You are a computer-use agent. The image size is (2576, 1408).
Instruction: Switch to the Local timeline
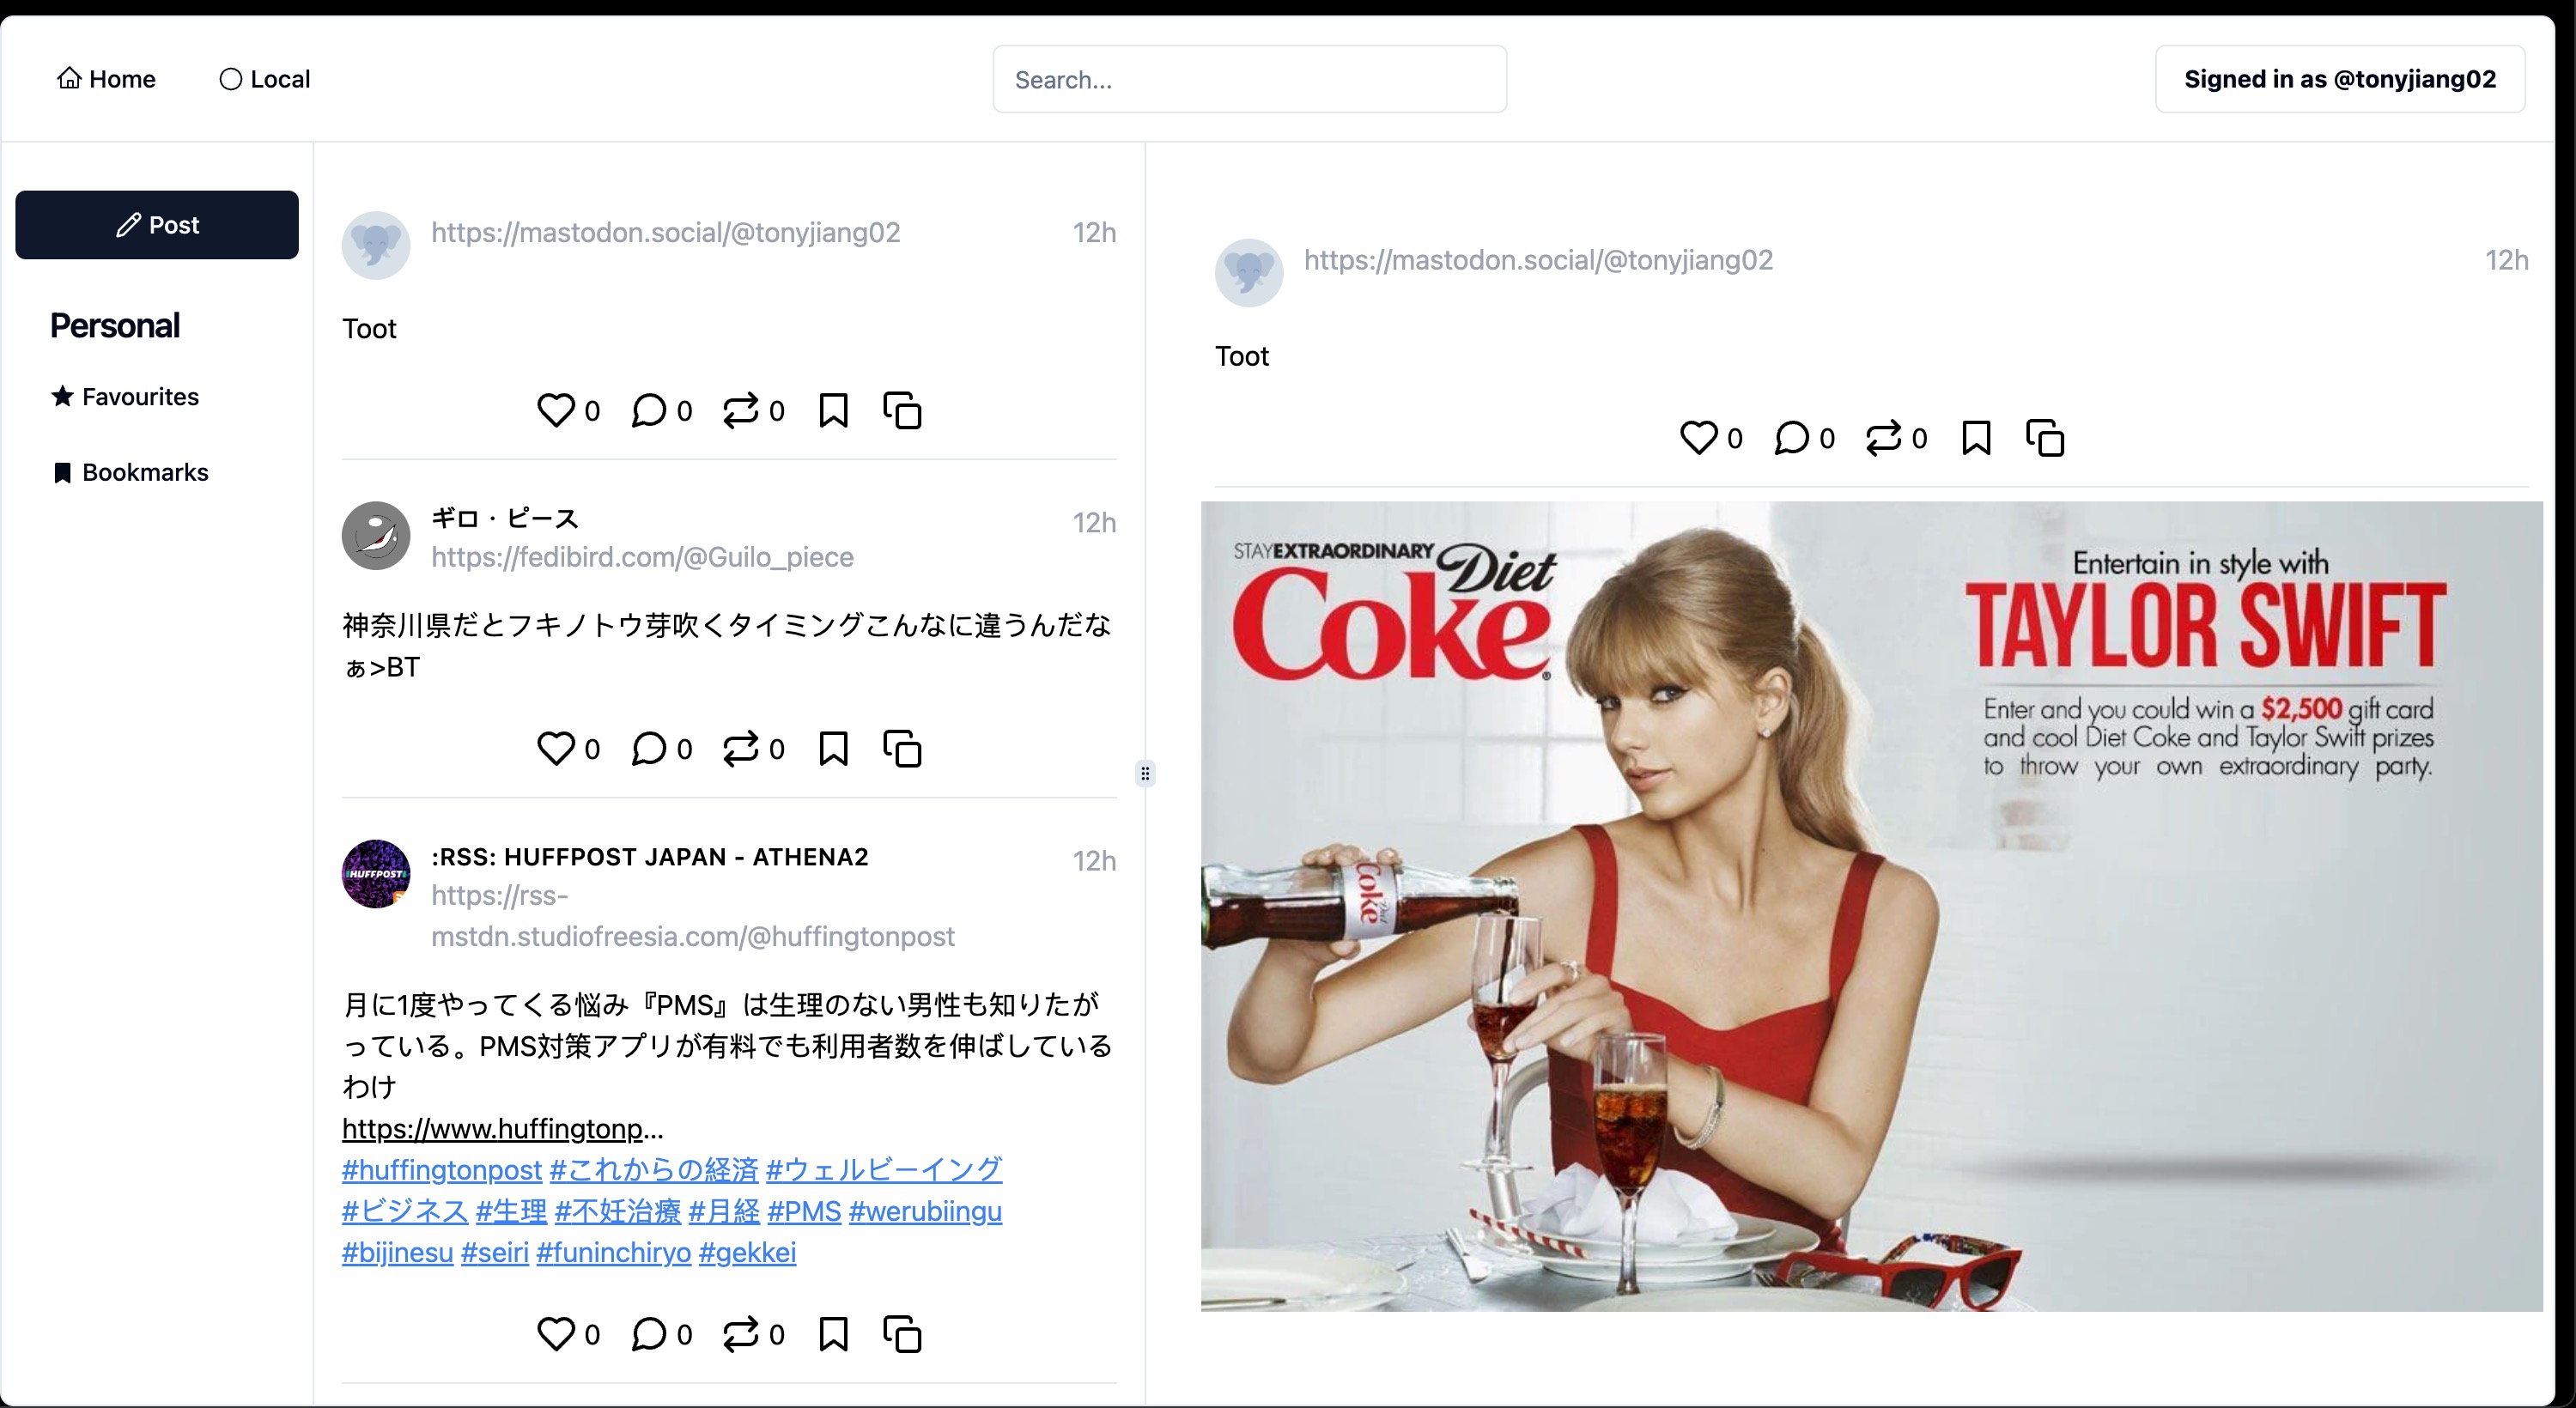click(265, 79)
